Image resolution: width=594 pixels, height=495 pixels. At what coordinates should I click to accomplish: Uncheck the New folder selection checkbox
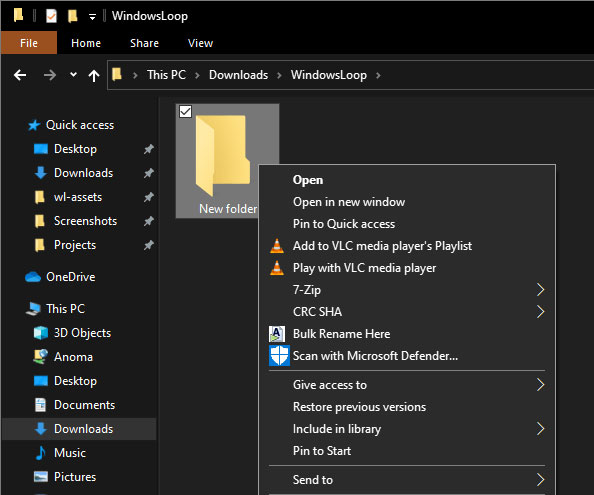tap(185, 111)
